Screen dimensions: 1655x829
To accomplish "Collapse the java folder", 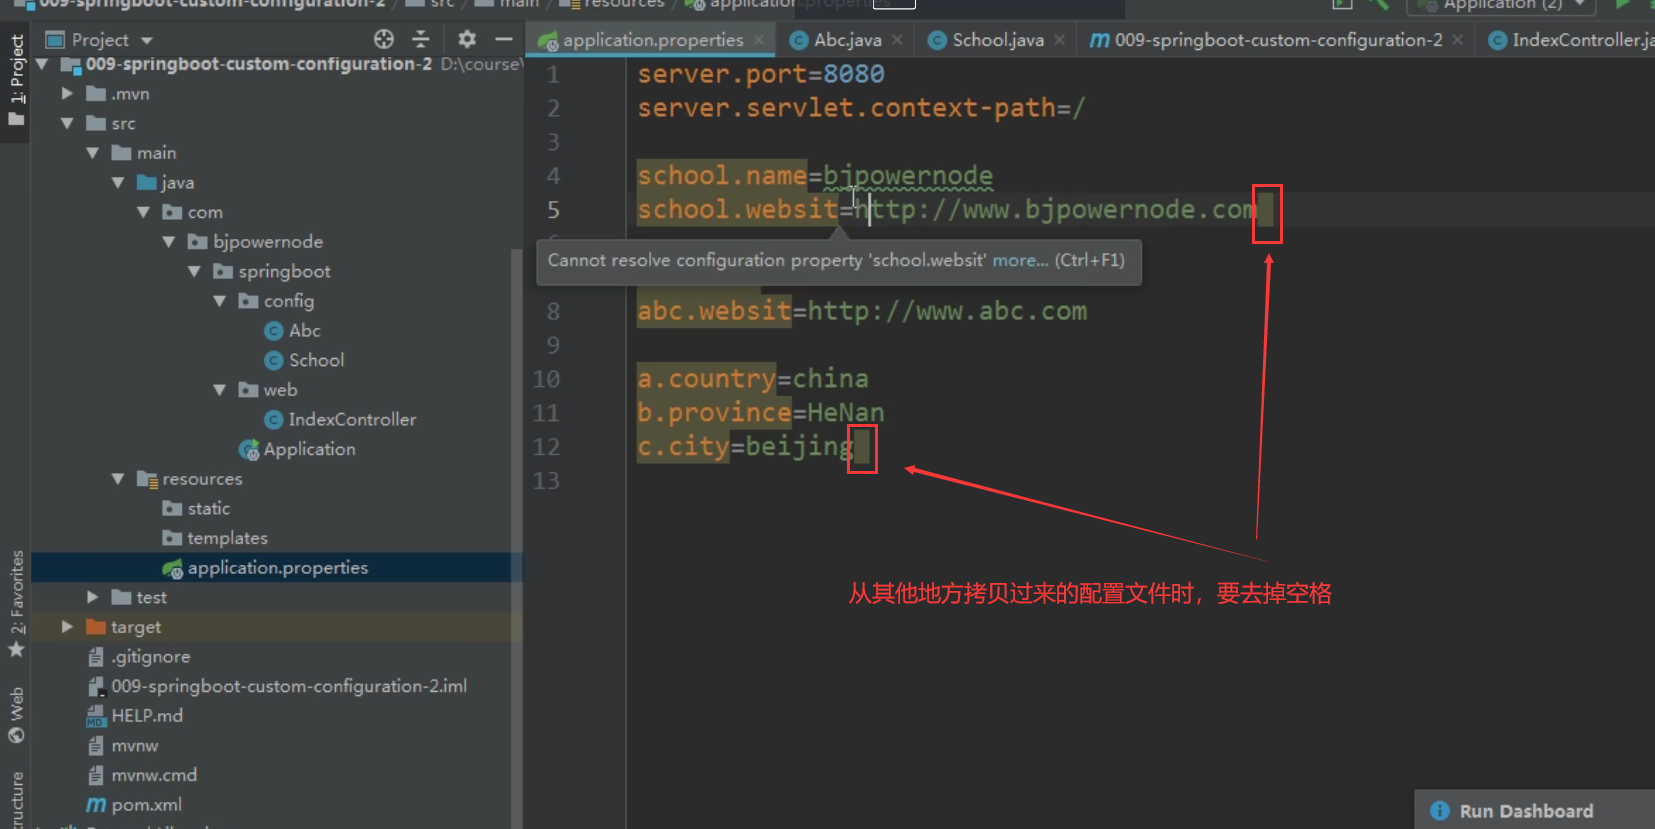I will coord(118,182).
